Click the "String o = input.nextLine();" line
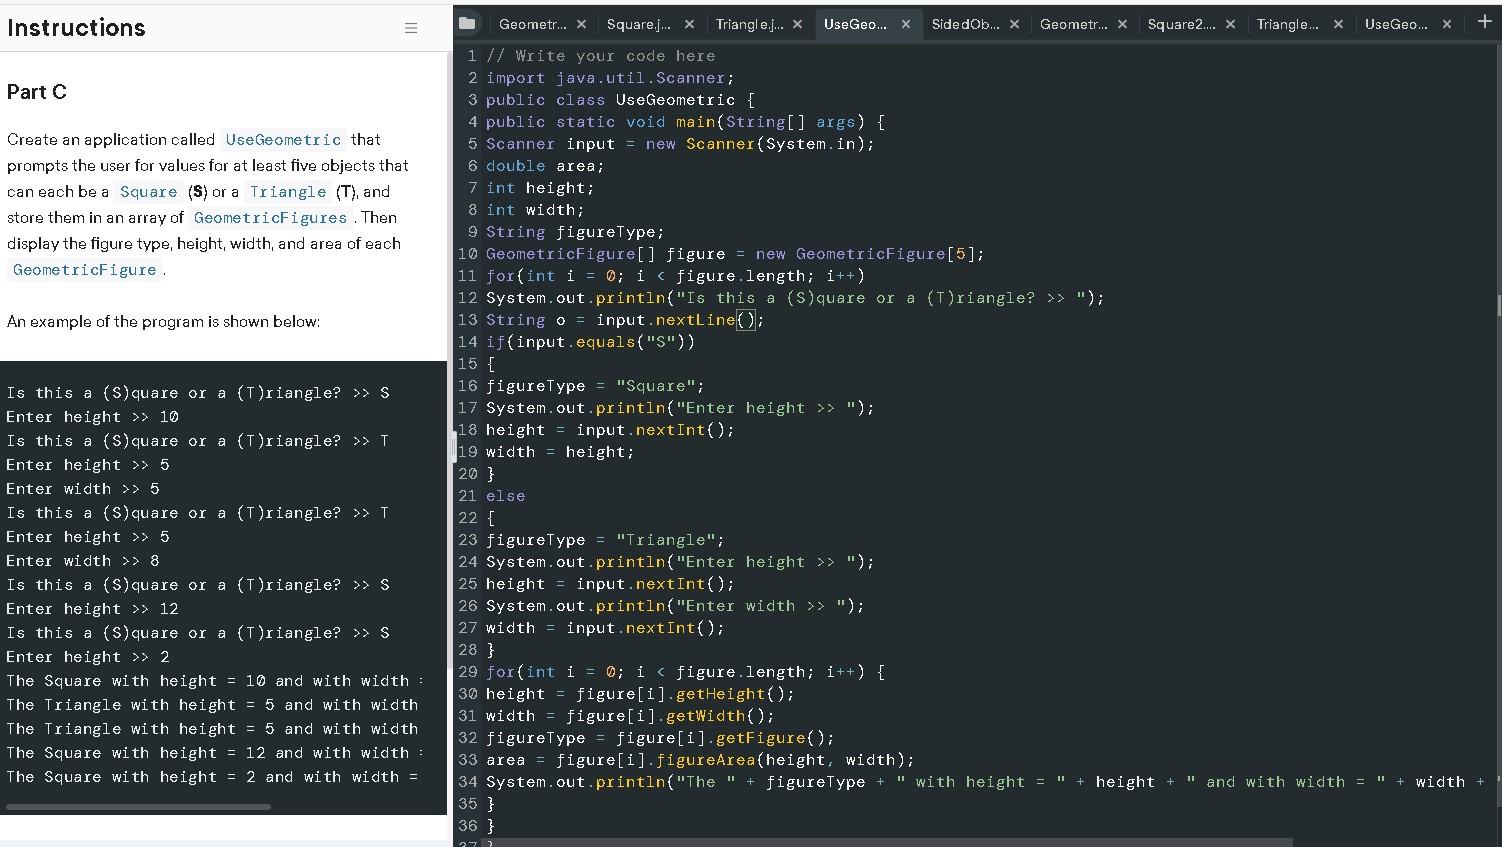The width and height of the screenshot is (1502, 847). click(625, 320)
